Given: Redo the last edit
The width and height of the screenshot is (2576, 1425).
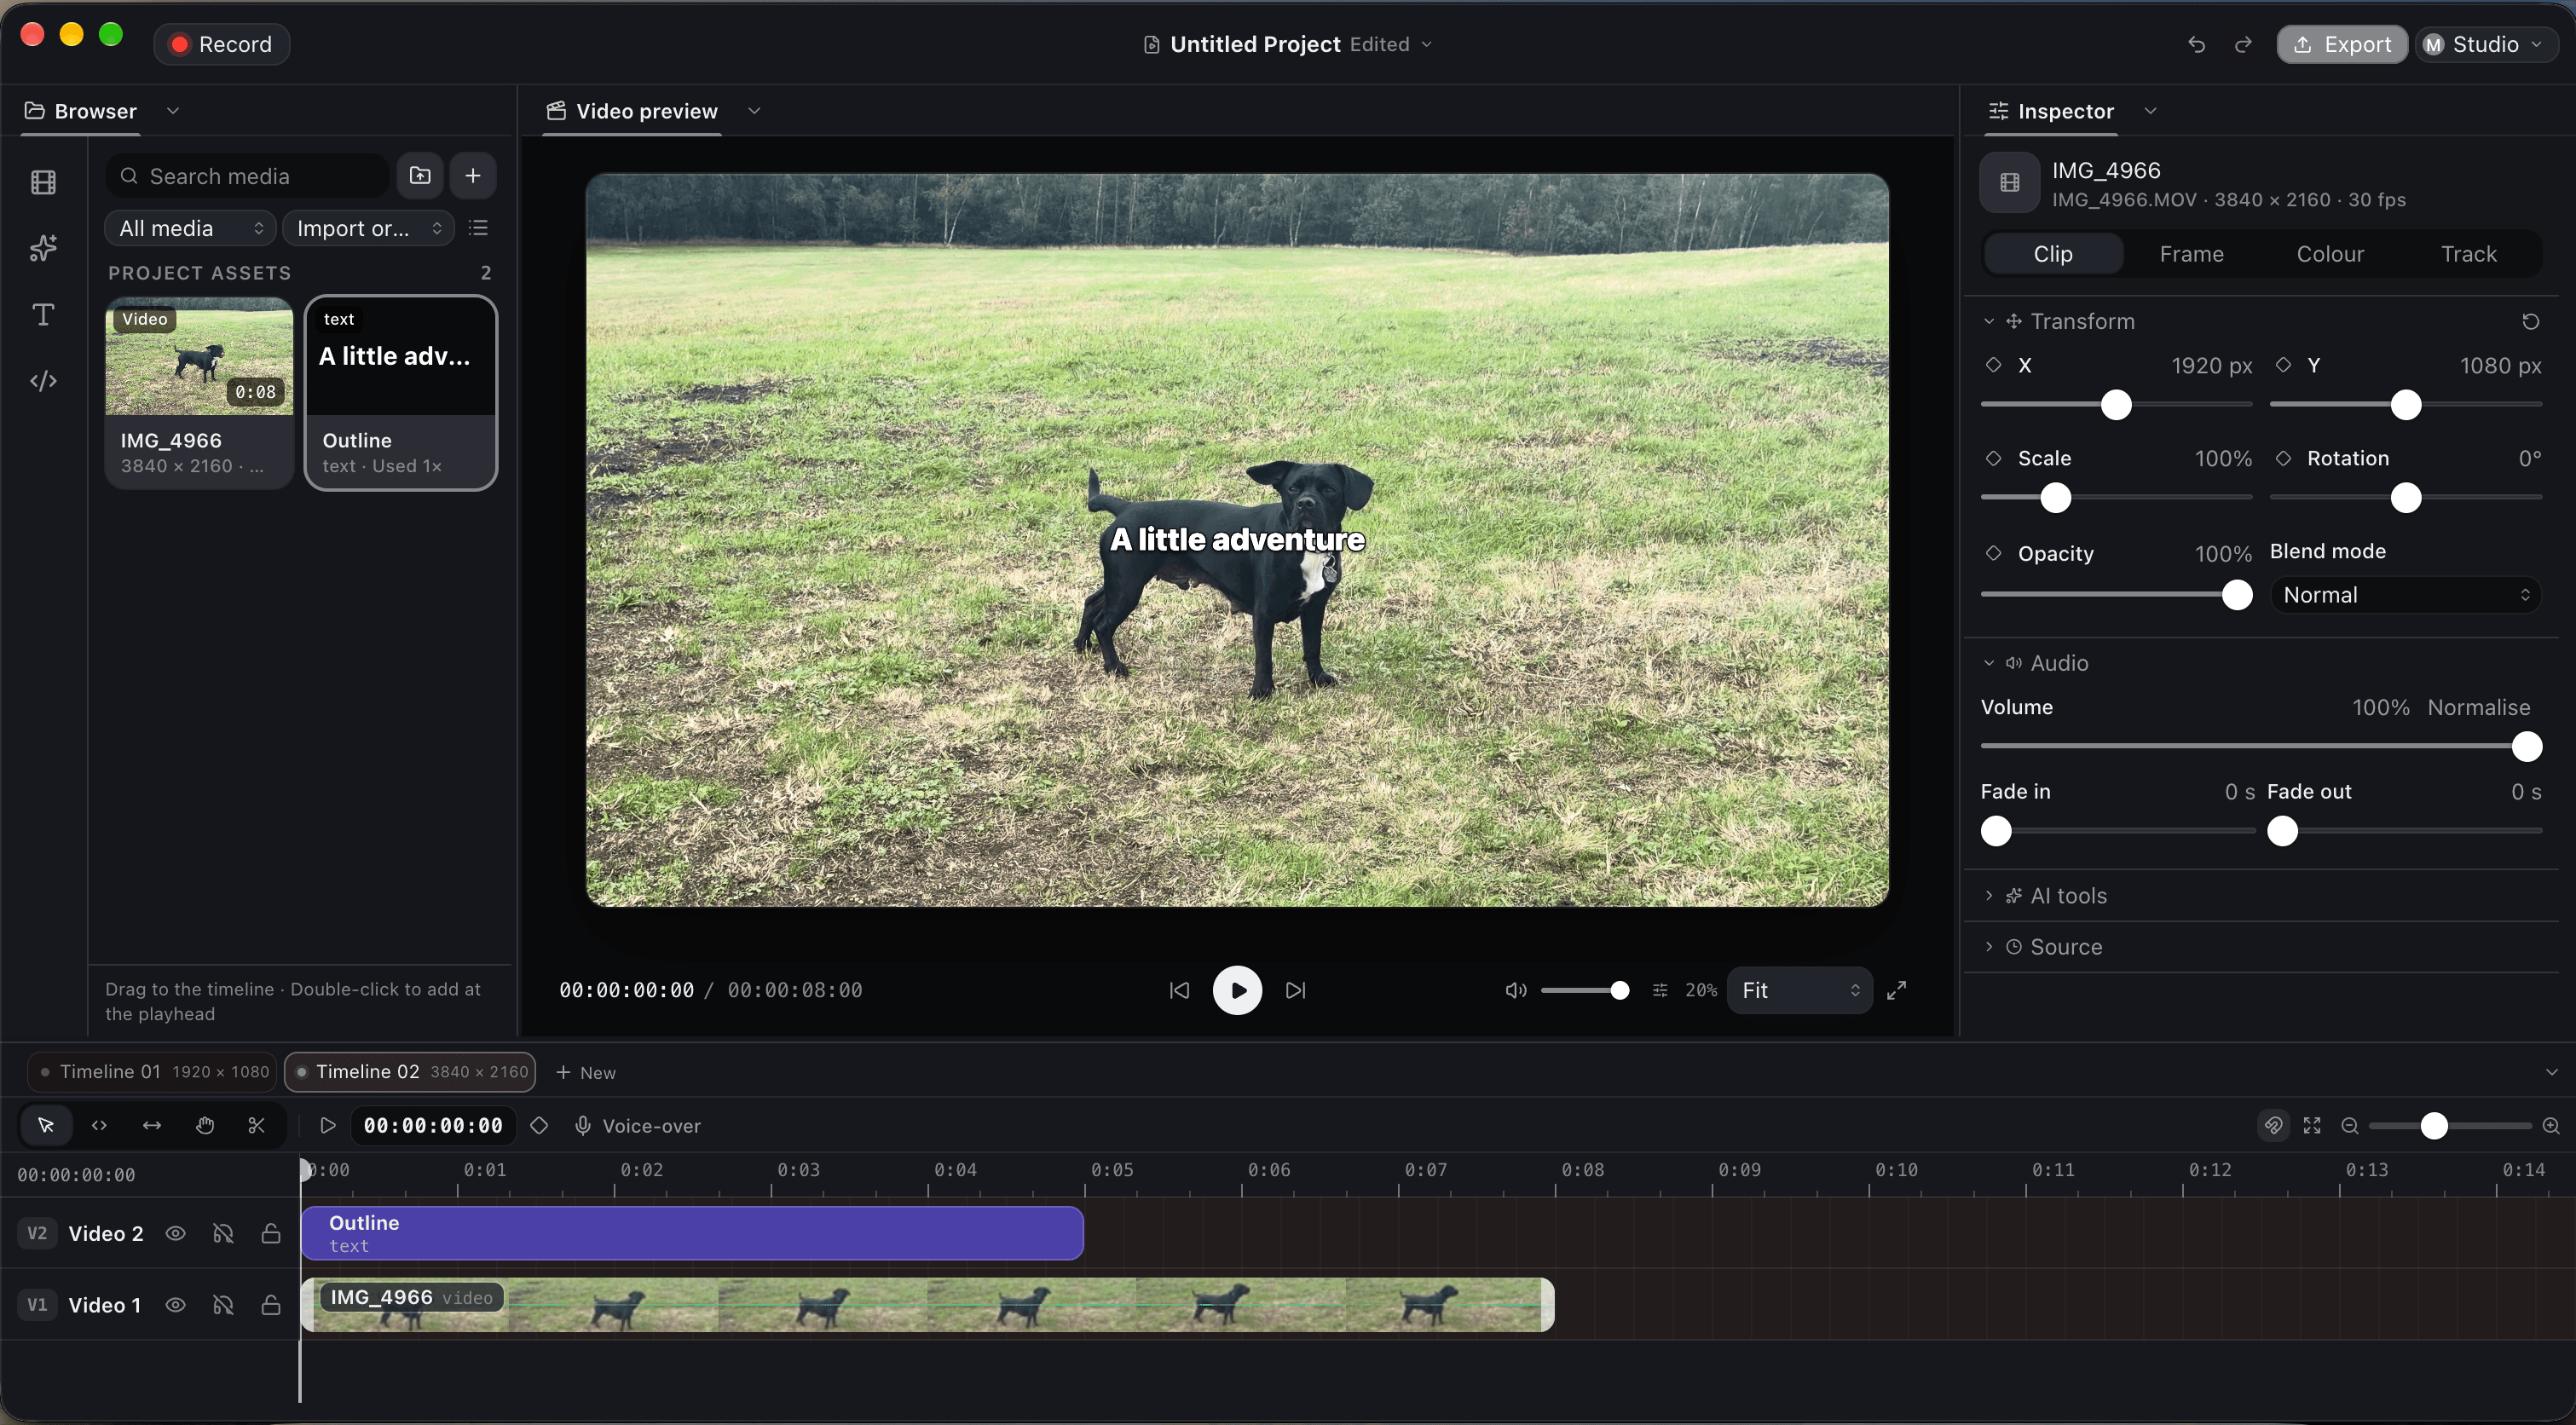Looking at the screenshot, I should [x=2243, y=44].
